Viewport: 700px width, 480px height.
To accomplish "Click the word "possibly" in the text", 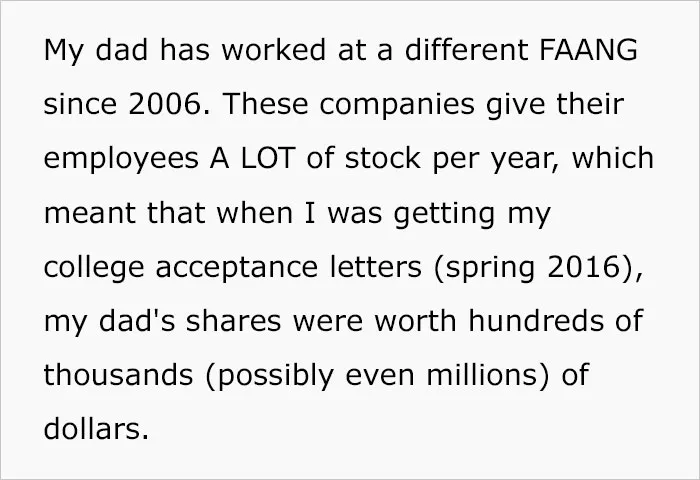I will tap(275, 377).
